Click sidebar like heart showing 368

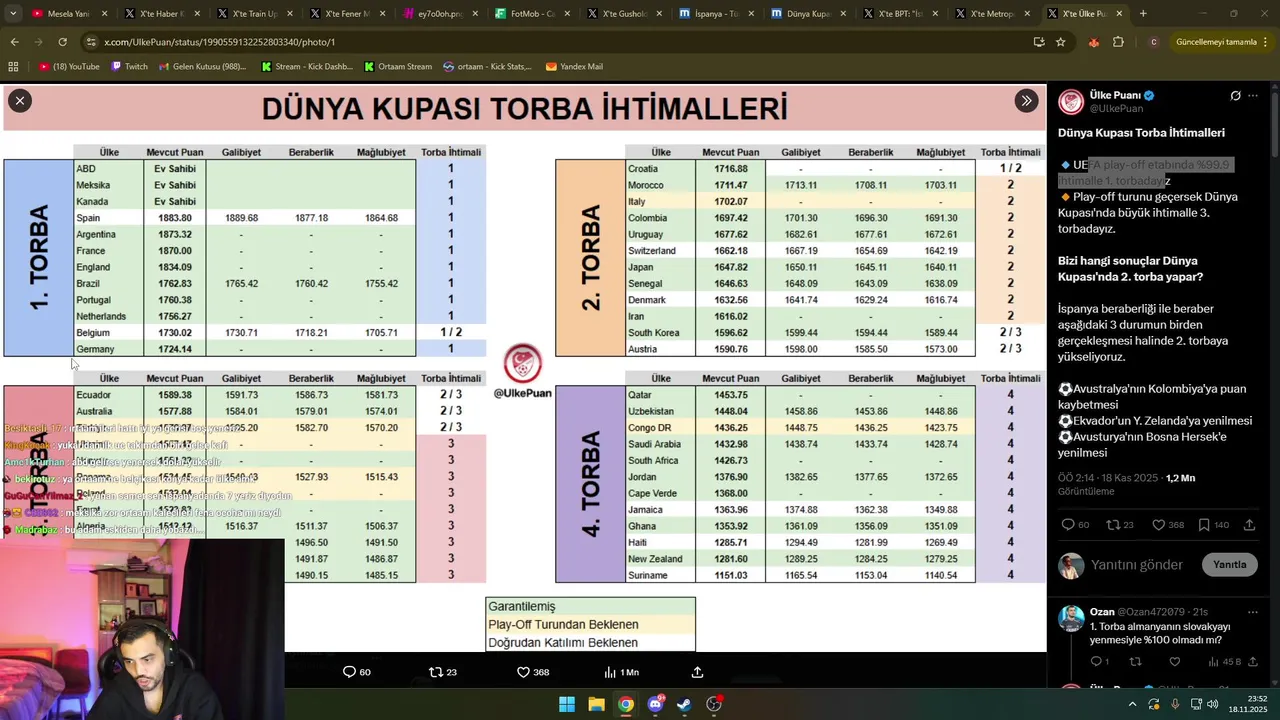(x=1158, y=525)
